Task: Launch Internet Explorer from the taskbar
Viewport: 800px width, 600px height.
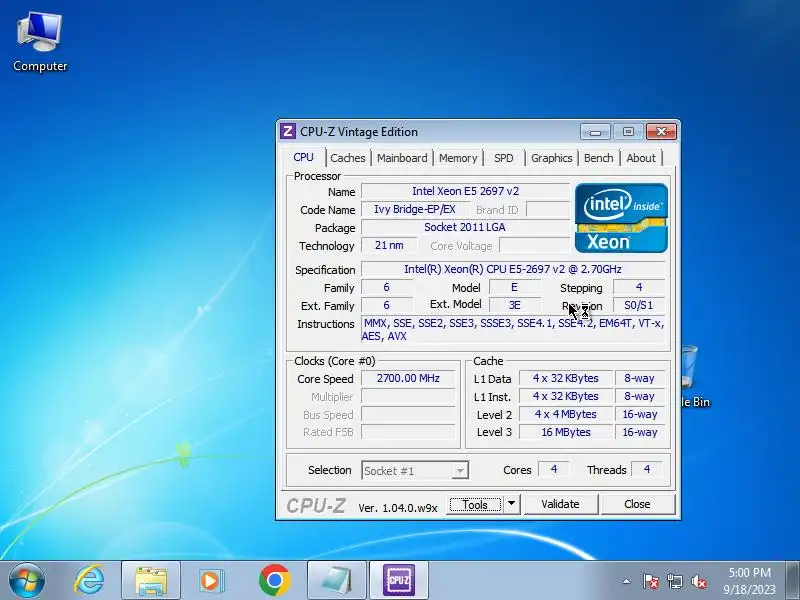Action: [x=89, y=580]
